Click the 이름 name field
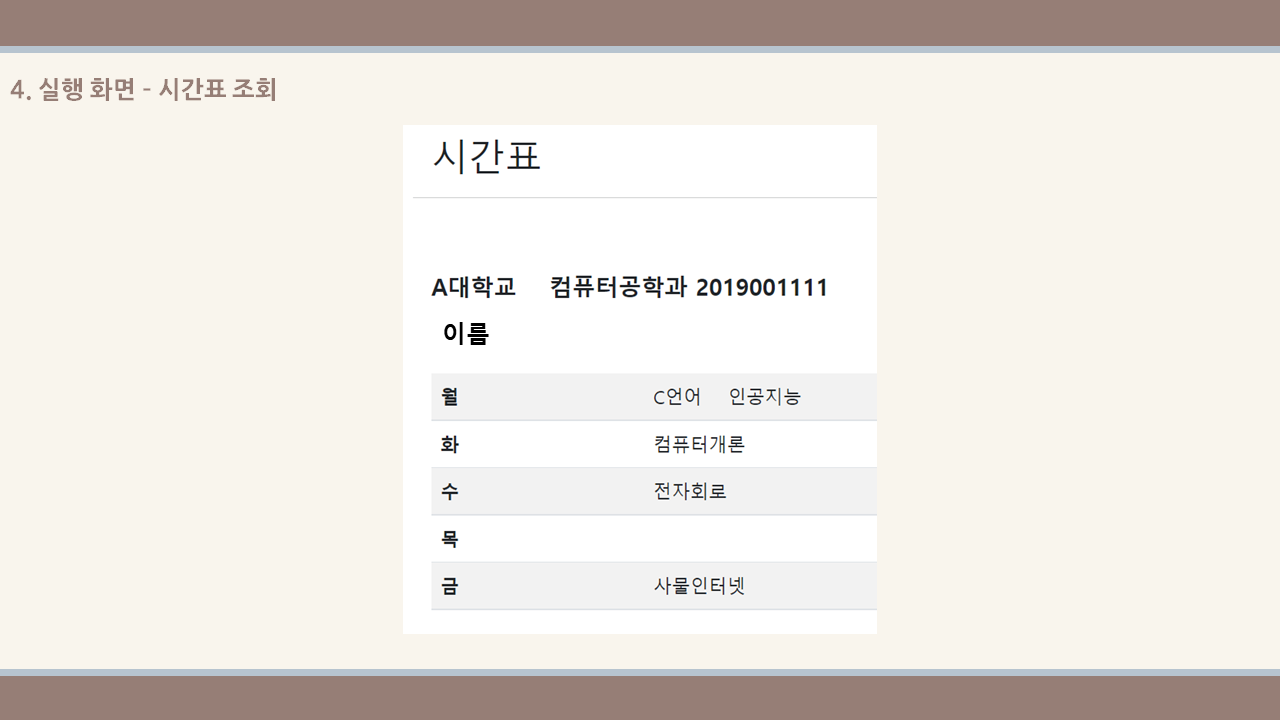Screen dimensions: 1280x720 [466, 334]
